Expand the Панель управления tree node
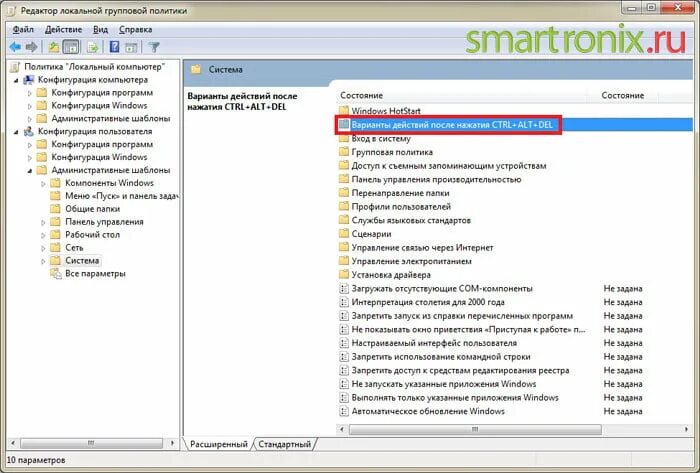 pos(43,222)
